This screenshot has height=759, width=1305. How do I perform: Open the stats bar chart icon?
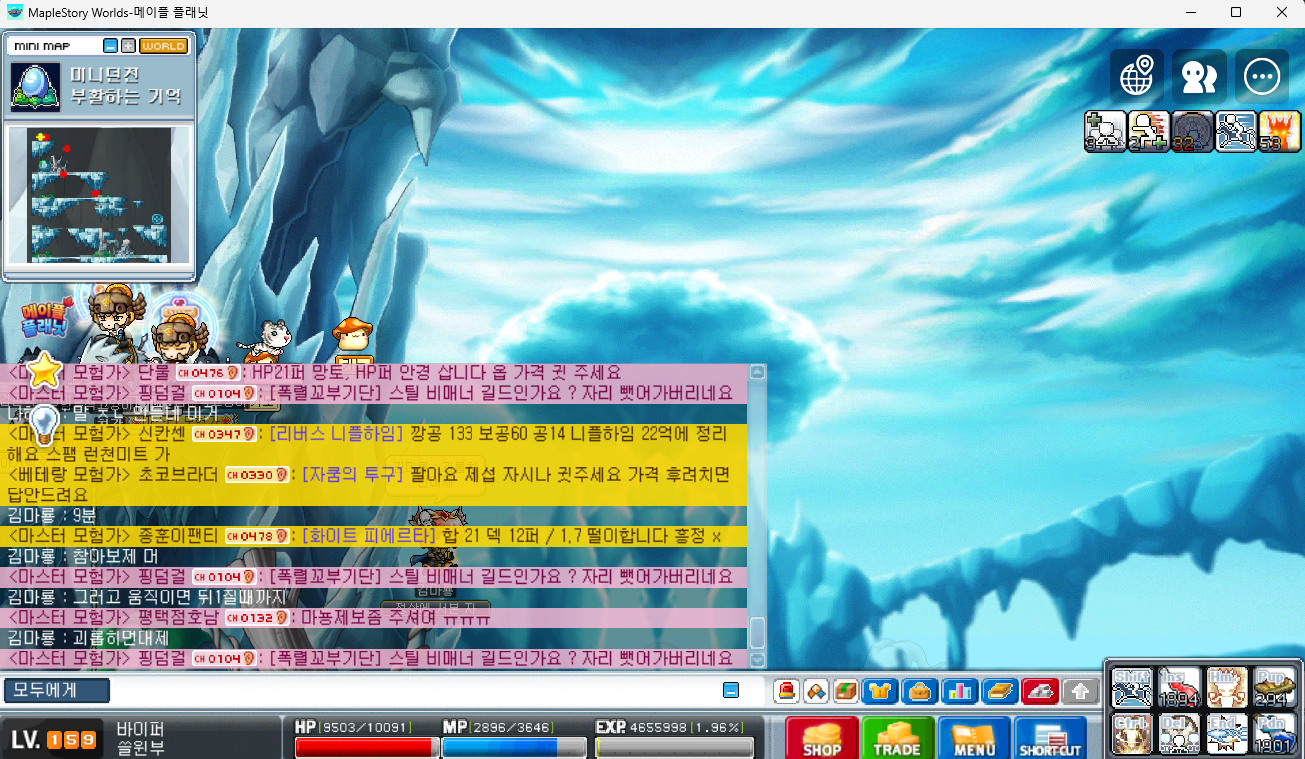click(x=959, y=691)
